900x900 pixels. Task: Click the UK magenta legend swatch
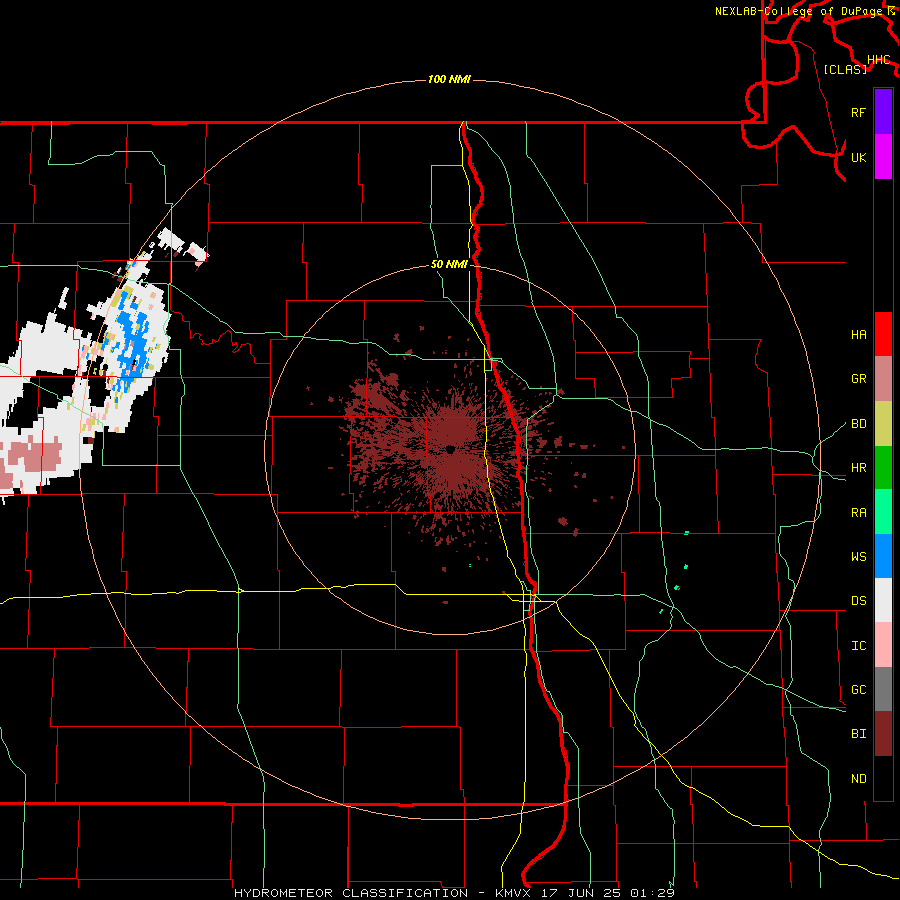883,157
